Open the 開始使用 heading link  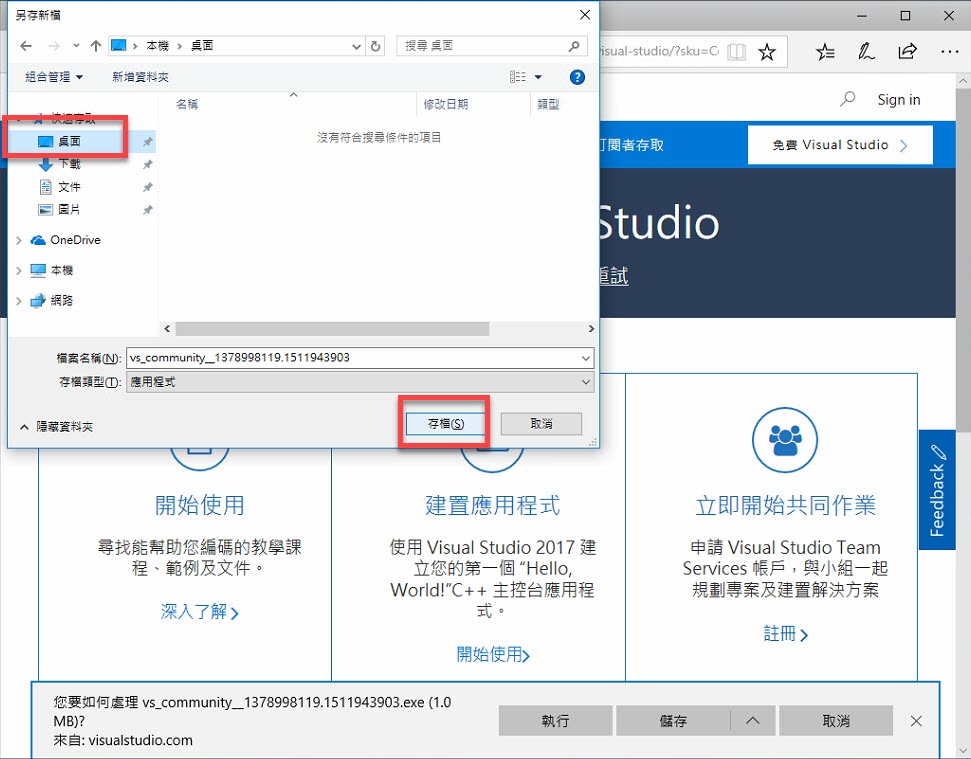point(199,505)
